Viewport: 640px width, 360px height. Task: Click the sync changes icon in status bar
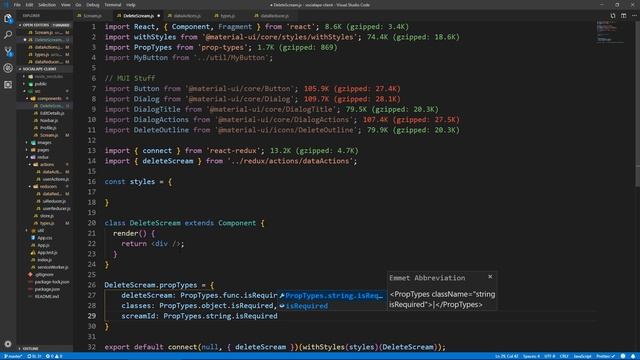(34, 356)
